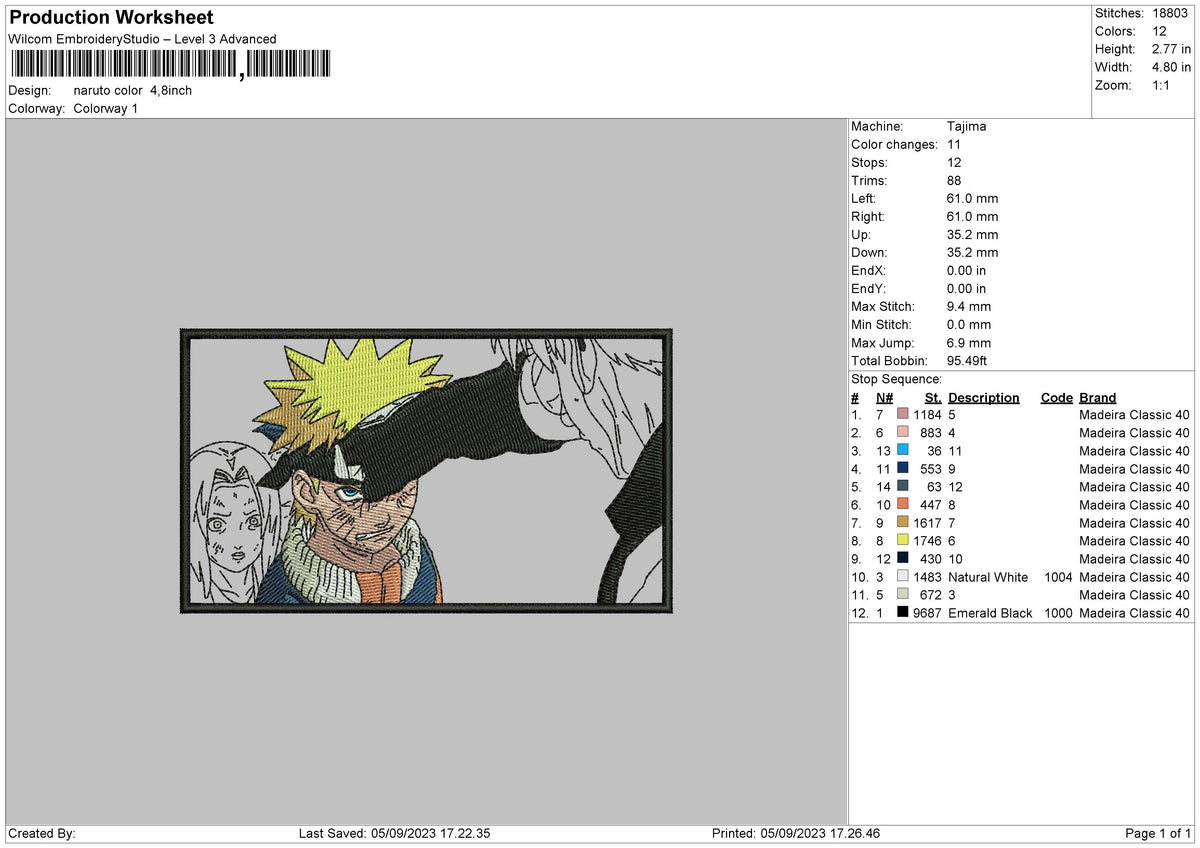Click the Max Jump value 6.9 mm

click(969, 342)
